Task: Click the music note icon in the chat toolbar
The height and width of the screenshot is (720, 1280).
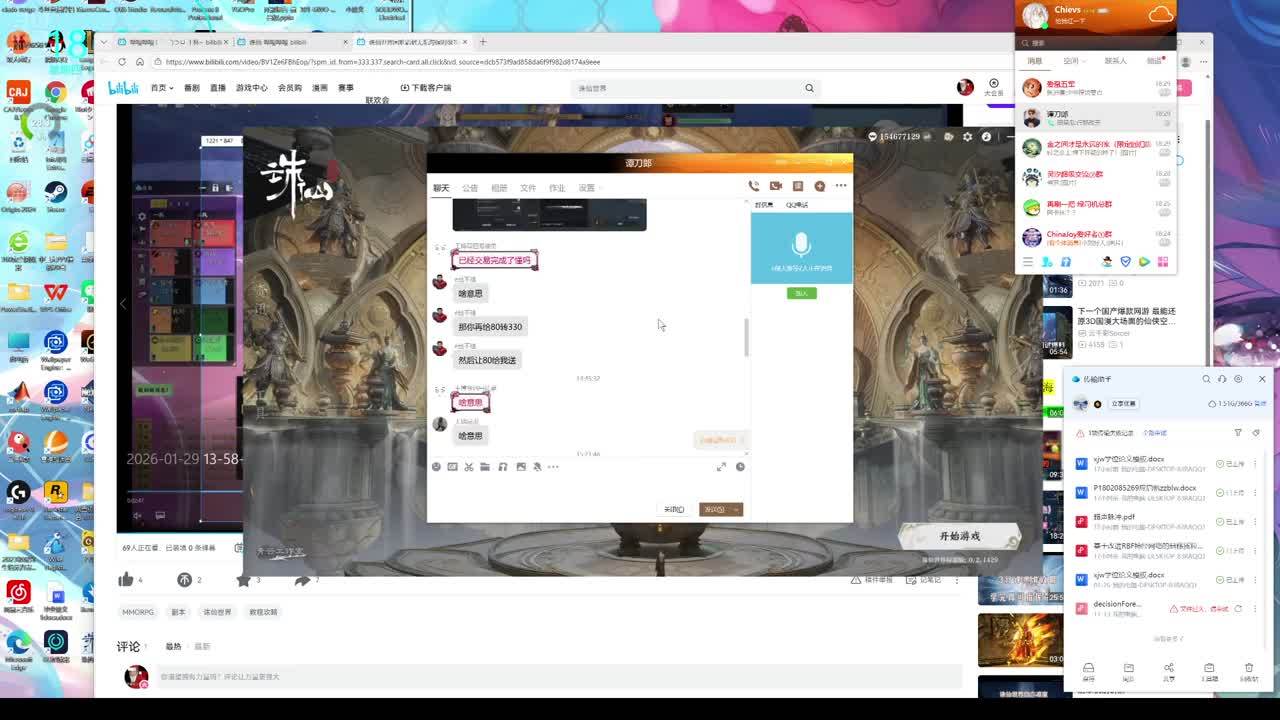Action: [x=503, y=467]
